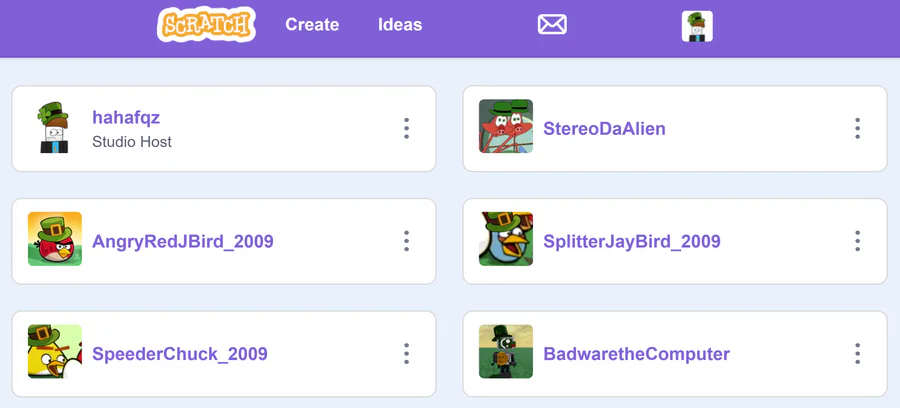Click hahafqz's profile avatar
Viewport: 900px width, 408px height.
pos(55,128)
